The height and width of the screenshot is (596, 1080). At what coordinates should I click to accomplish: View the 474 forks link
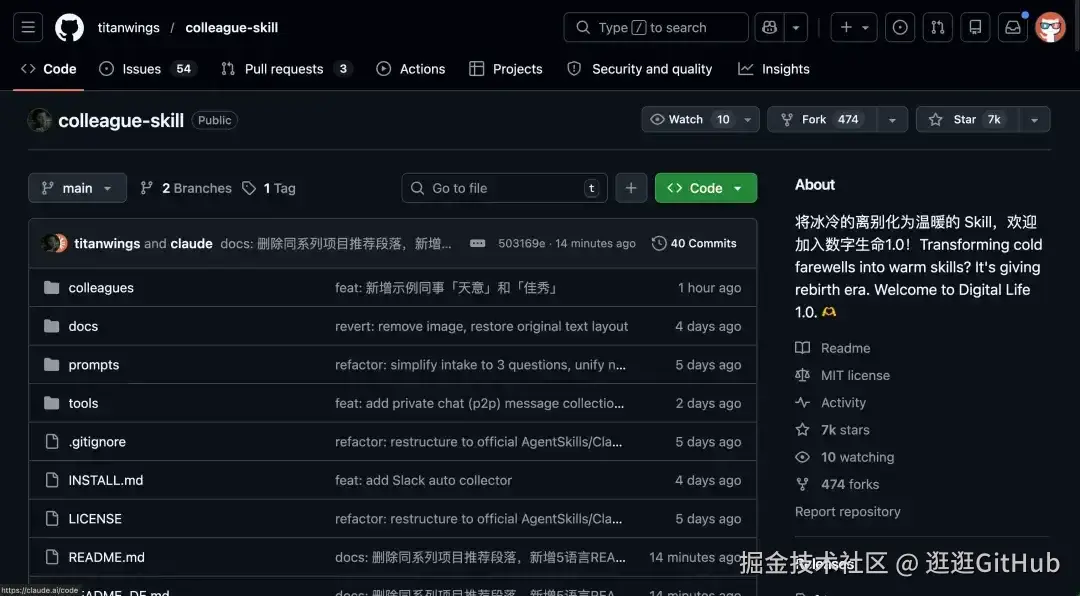(837, 484)
